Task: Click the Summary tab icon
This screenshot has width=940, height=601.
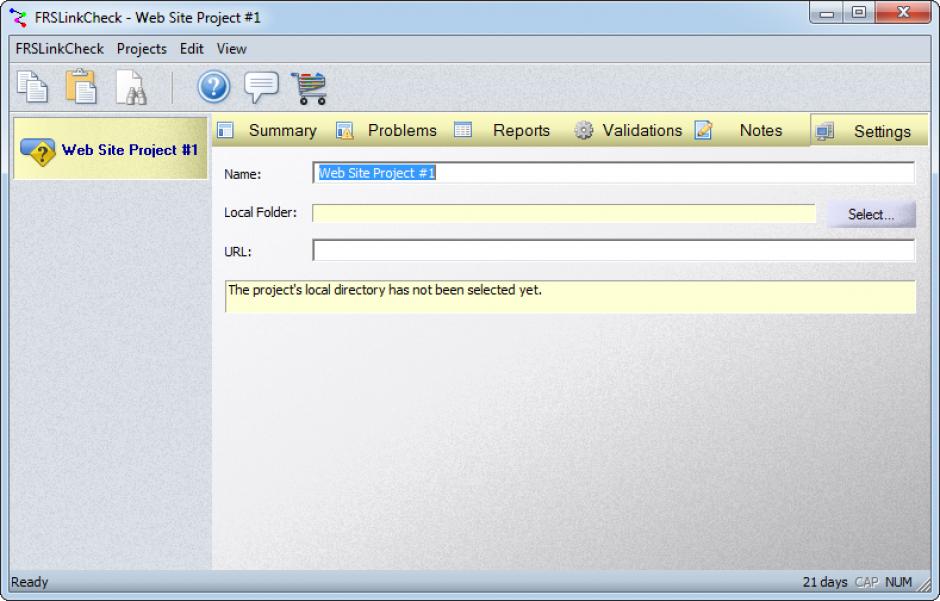Action: [x=225, y=130]
